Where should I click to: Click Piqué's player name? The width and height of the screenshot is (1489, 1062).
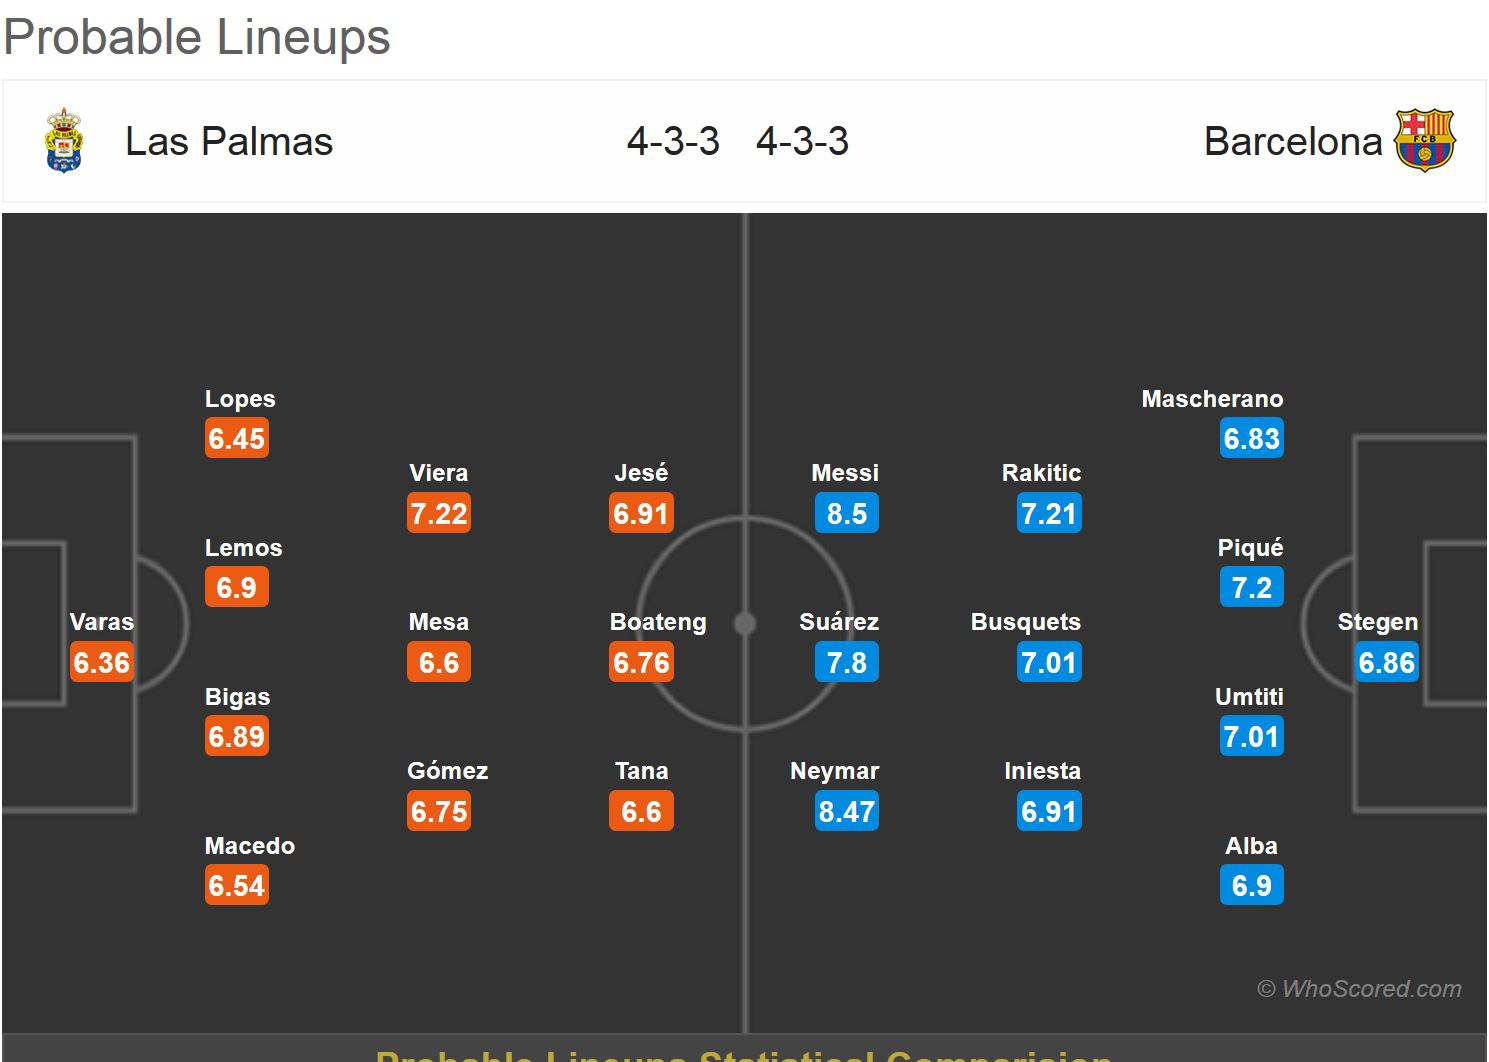coord(1250,548)
